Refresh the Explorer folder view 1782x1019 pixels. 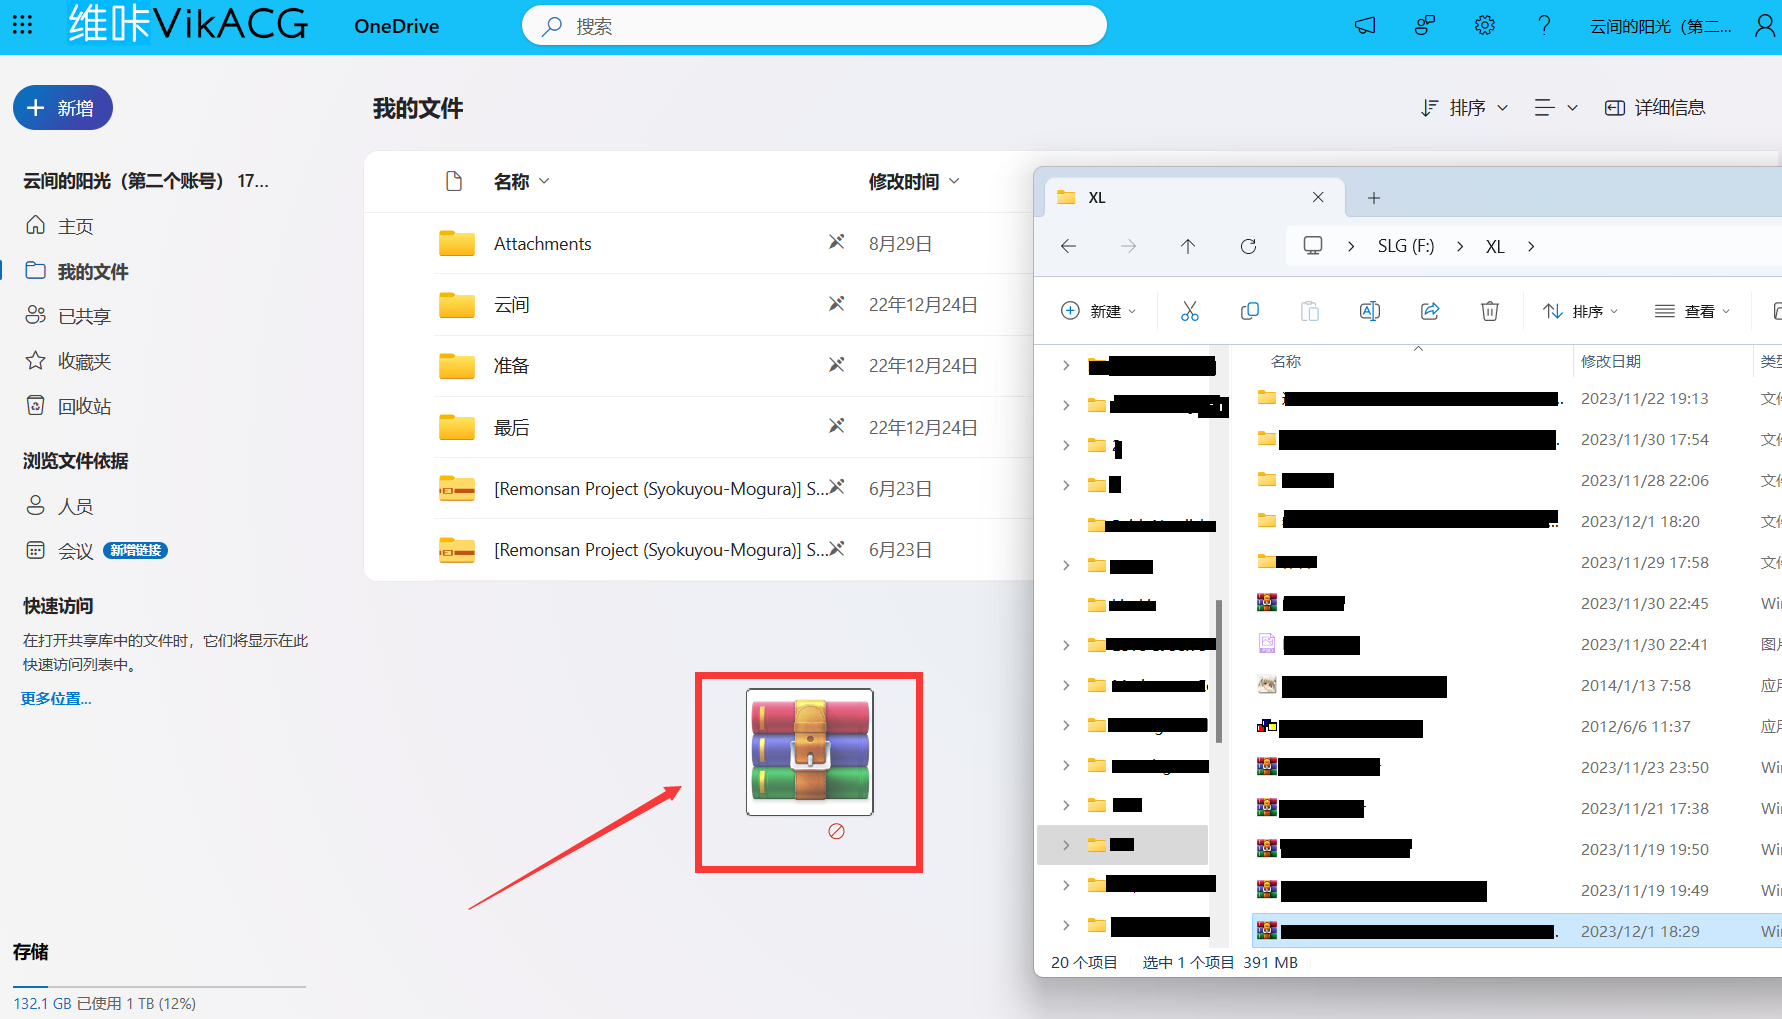click(x=1248, y=246)
